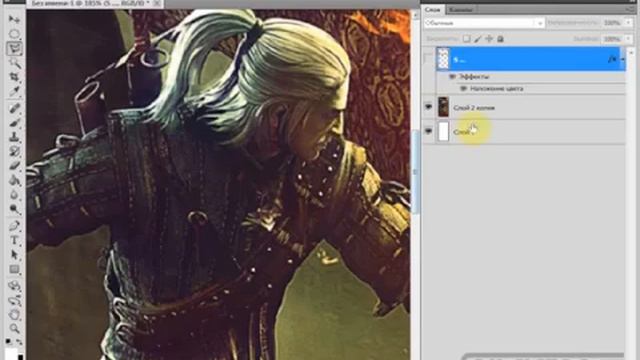Open the Обычные blend mode dropdown
Viewport: 640px width, 360px height.
(484, 23)
